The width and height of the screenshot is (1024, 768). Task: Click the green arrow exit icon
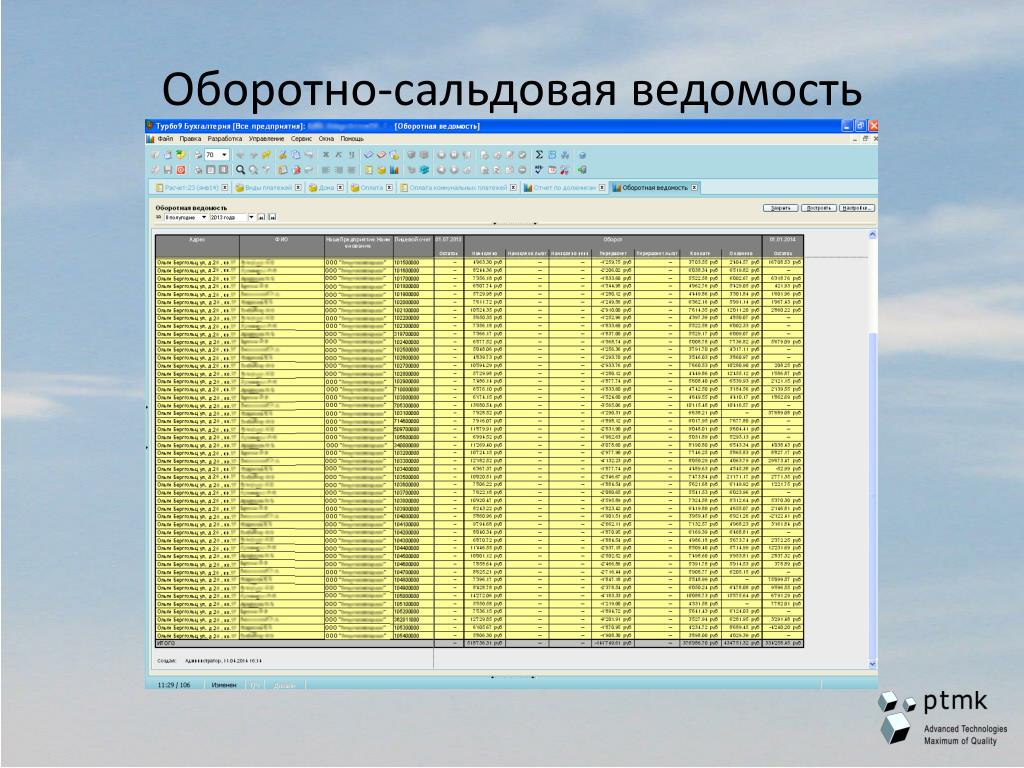click(581, 169)
